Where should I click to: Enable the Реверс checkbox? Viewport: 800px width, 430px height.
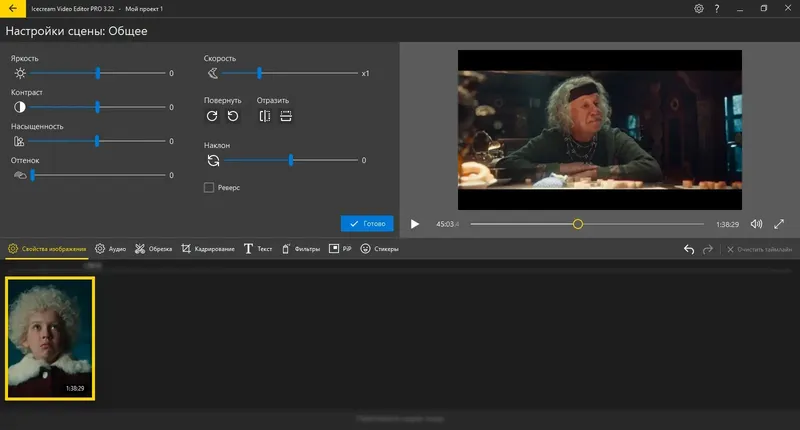209,187
